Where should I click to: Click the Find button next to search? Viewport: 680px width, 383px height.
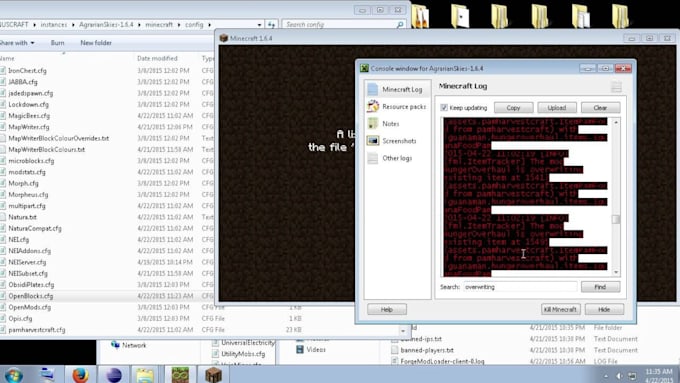[x=600, y=287]
